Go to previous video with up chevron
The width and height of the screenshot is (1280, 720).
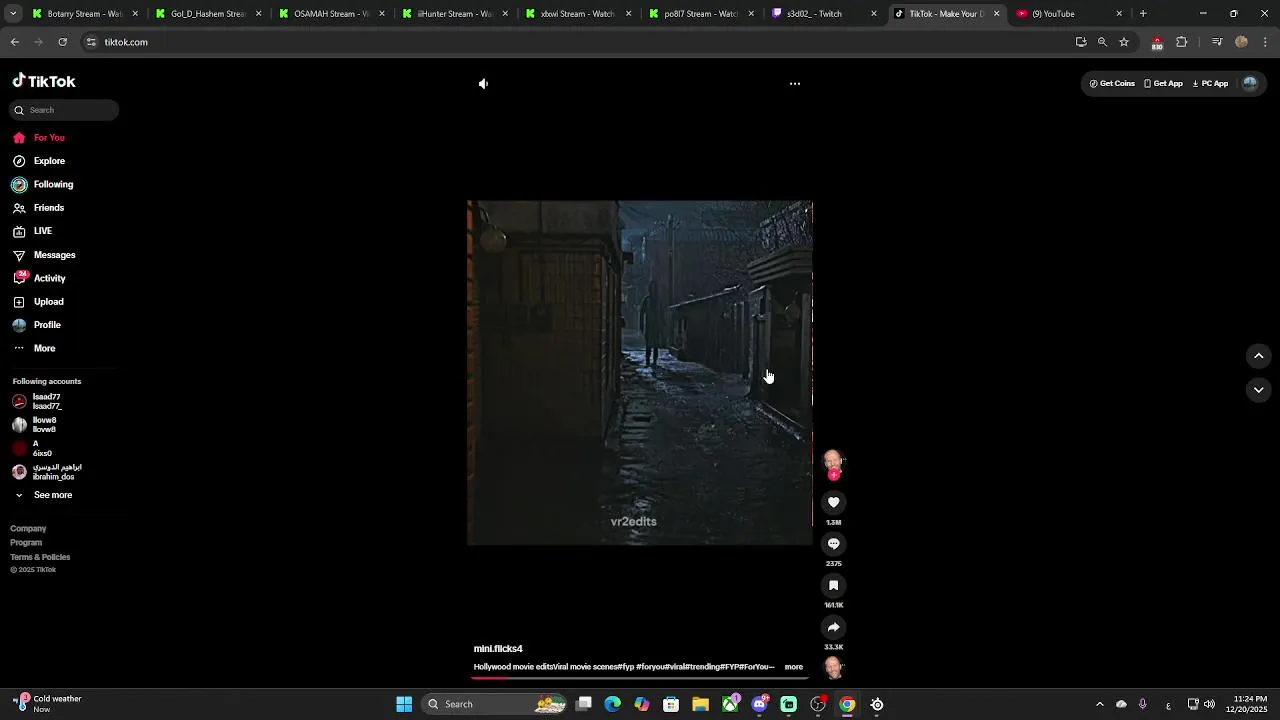1259,356
